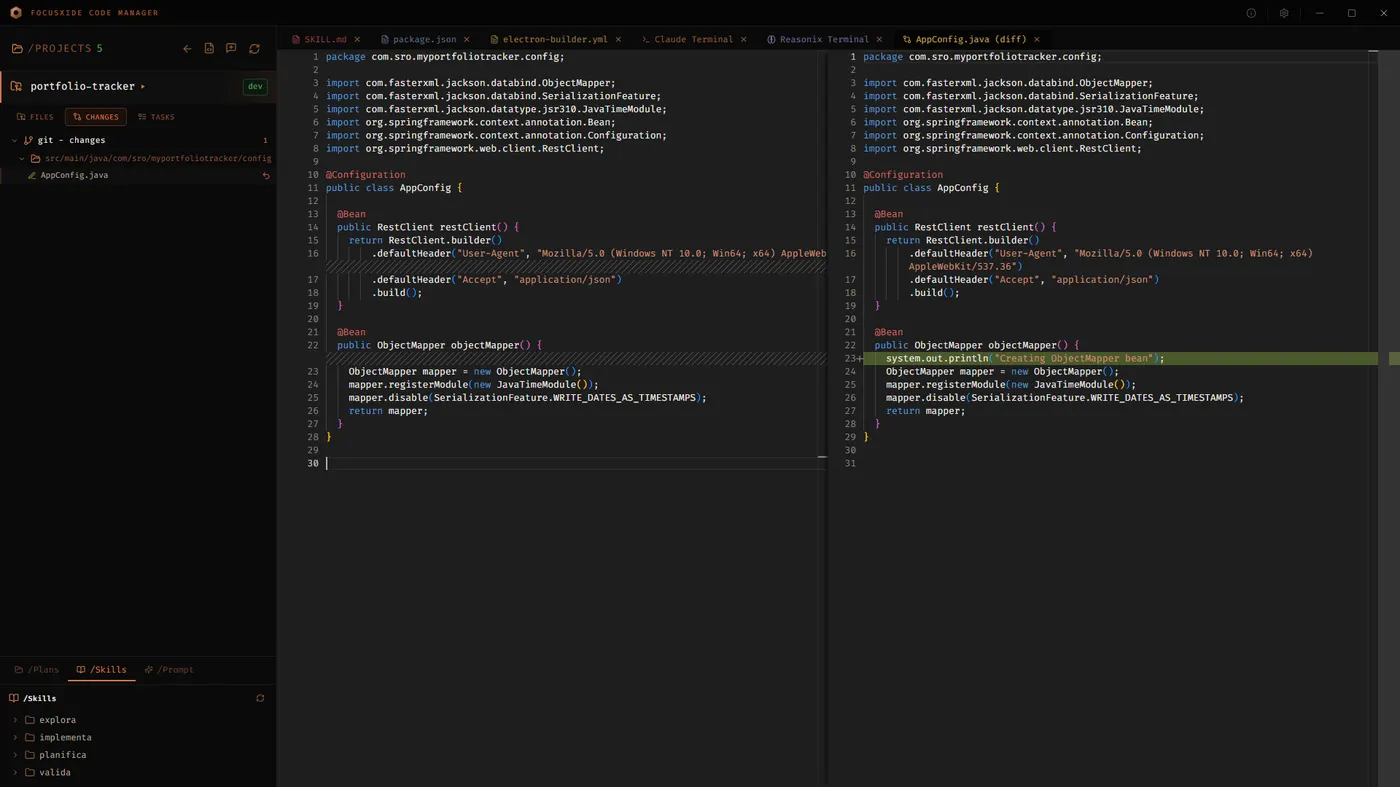The width and height of the screenshot is (1400, 787).
Task: Click line number 23 in right diff pane
Action: click(850, 358)
